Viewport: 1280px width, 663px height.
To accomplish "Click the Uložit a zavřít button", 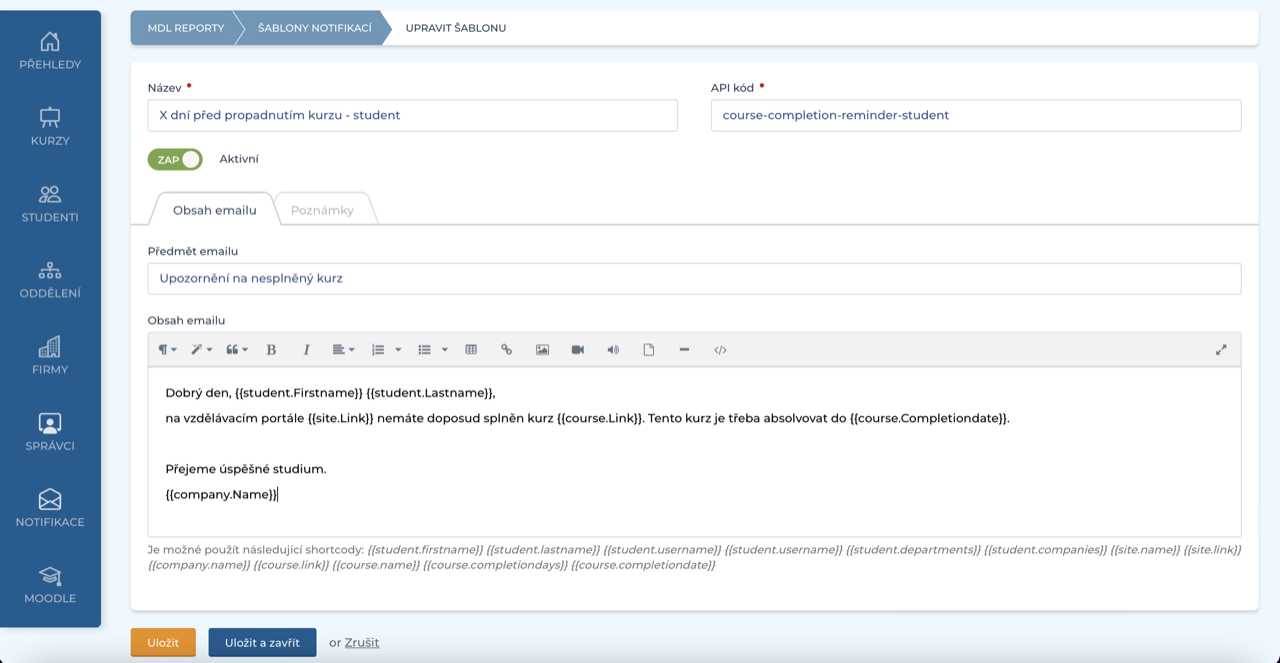I will pos(262,642).
